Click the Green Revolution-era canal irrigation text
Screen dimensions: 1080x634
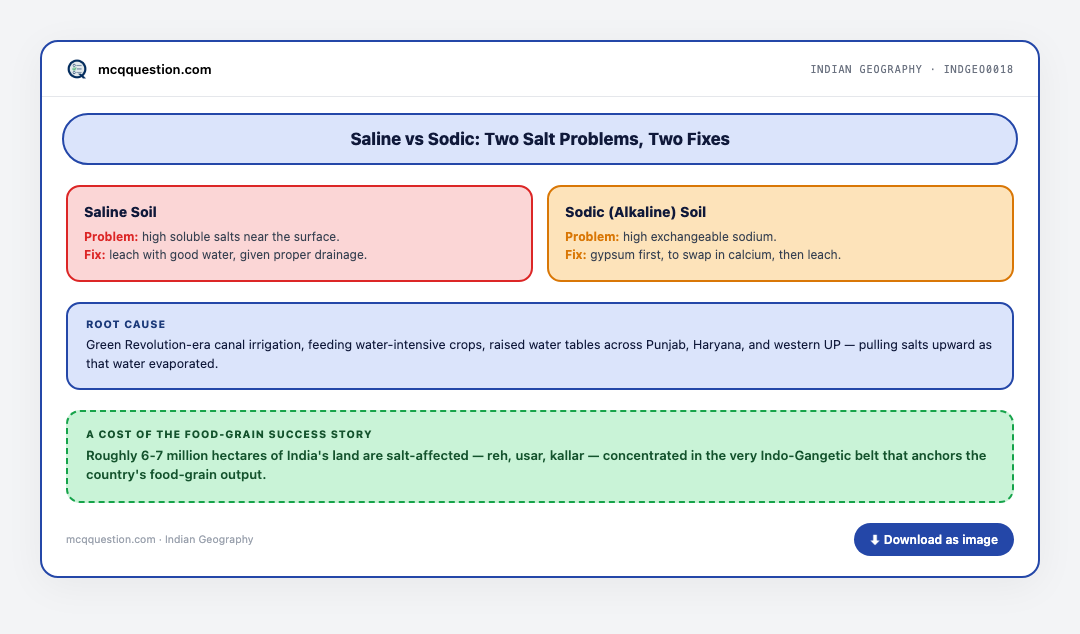point(539,354)
